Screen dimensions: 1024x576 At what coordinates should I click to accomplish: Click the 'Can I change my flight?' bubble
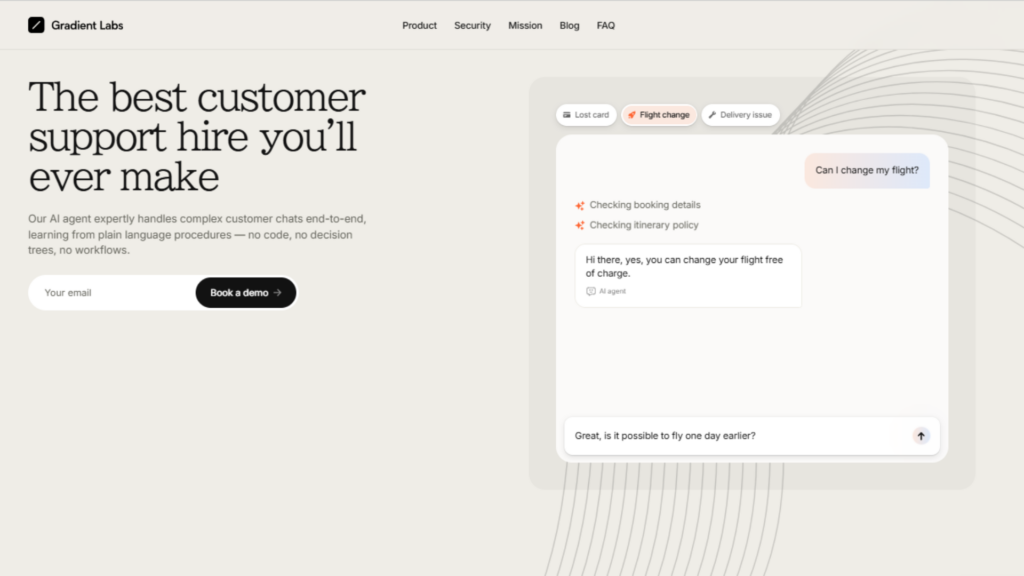[x=867, y=170]
